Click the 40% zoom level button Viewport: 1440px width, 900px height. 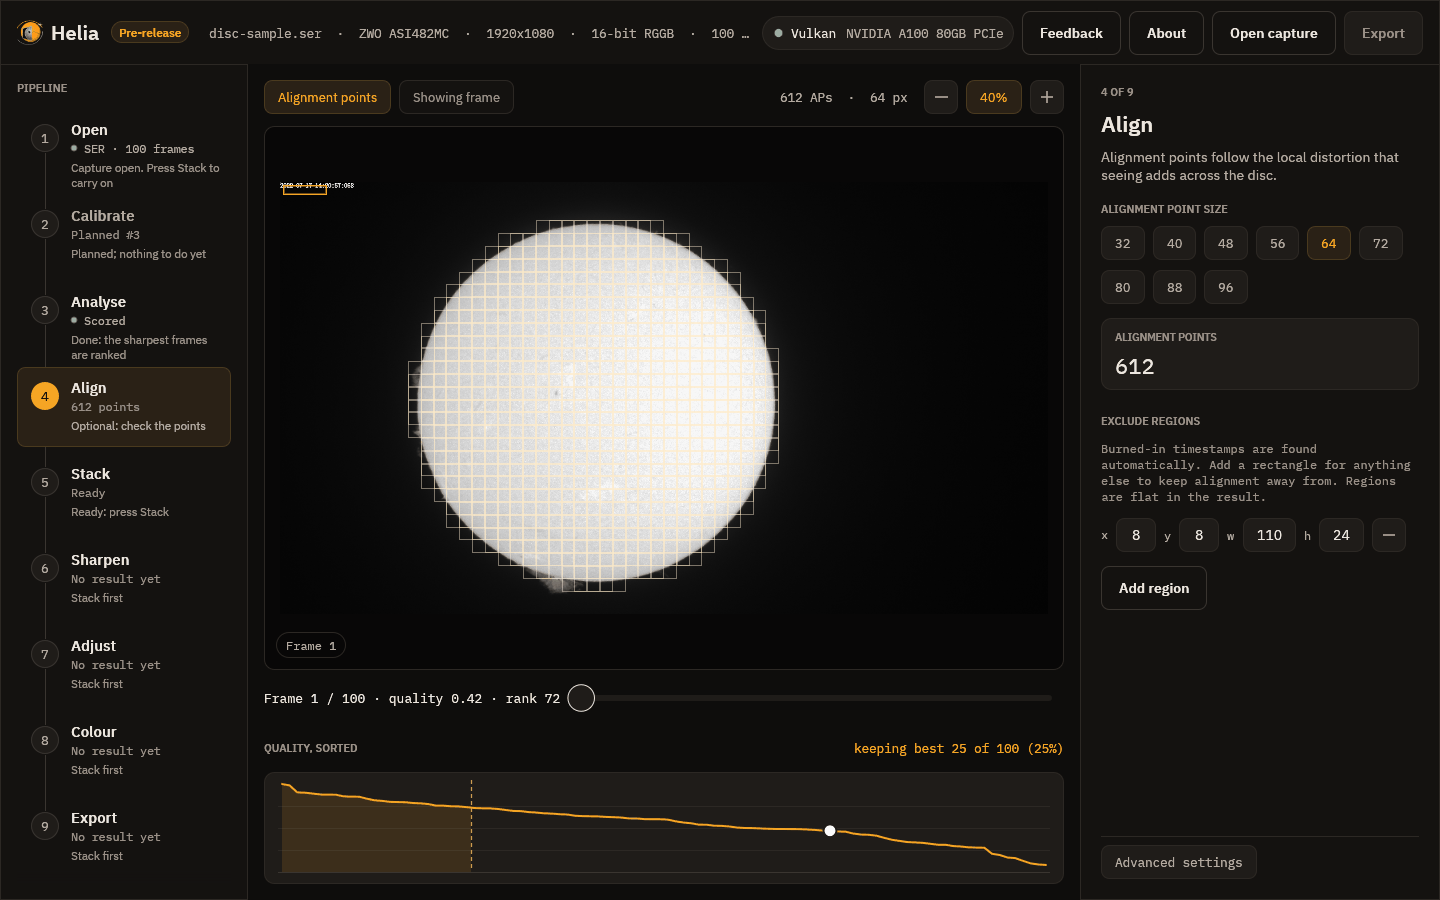[x=994, y=97]
